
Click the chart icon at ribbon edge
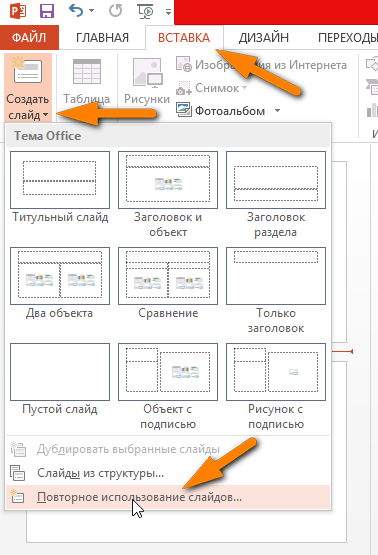(x=372, y=110)
